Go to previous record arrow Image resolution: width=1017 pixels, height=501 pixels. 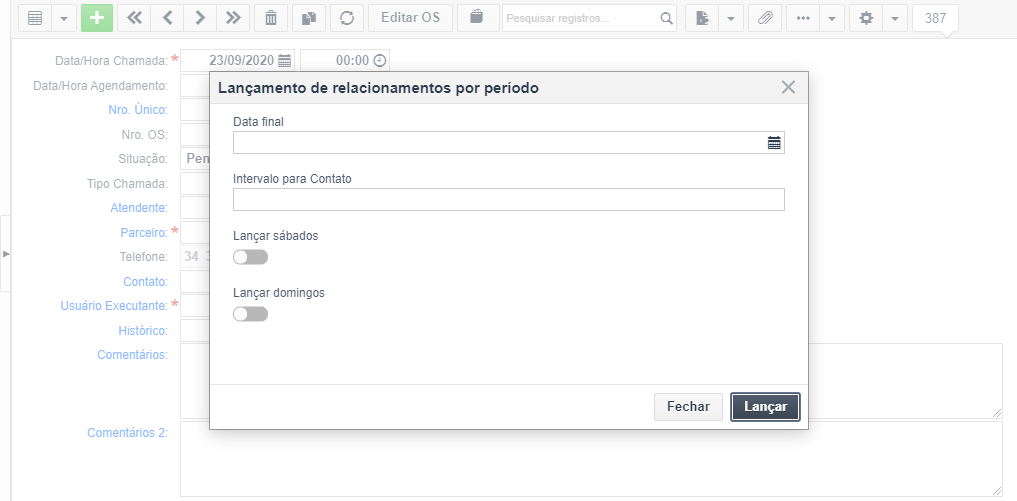pos(167,18)
